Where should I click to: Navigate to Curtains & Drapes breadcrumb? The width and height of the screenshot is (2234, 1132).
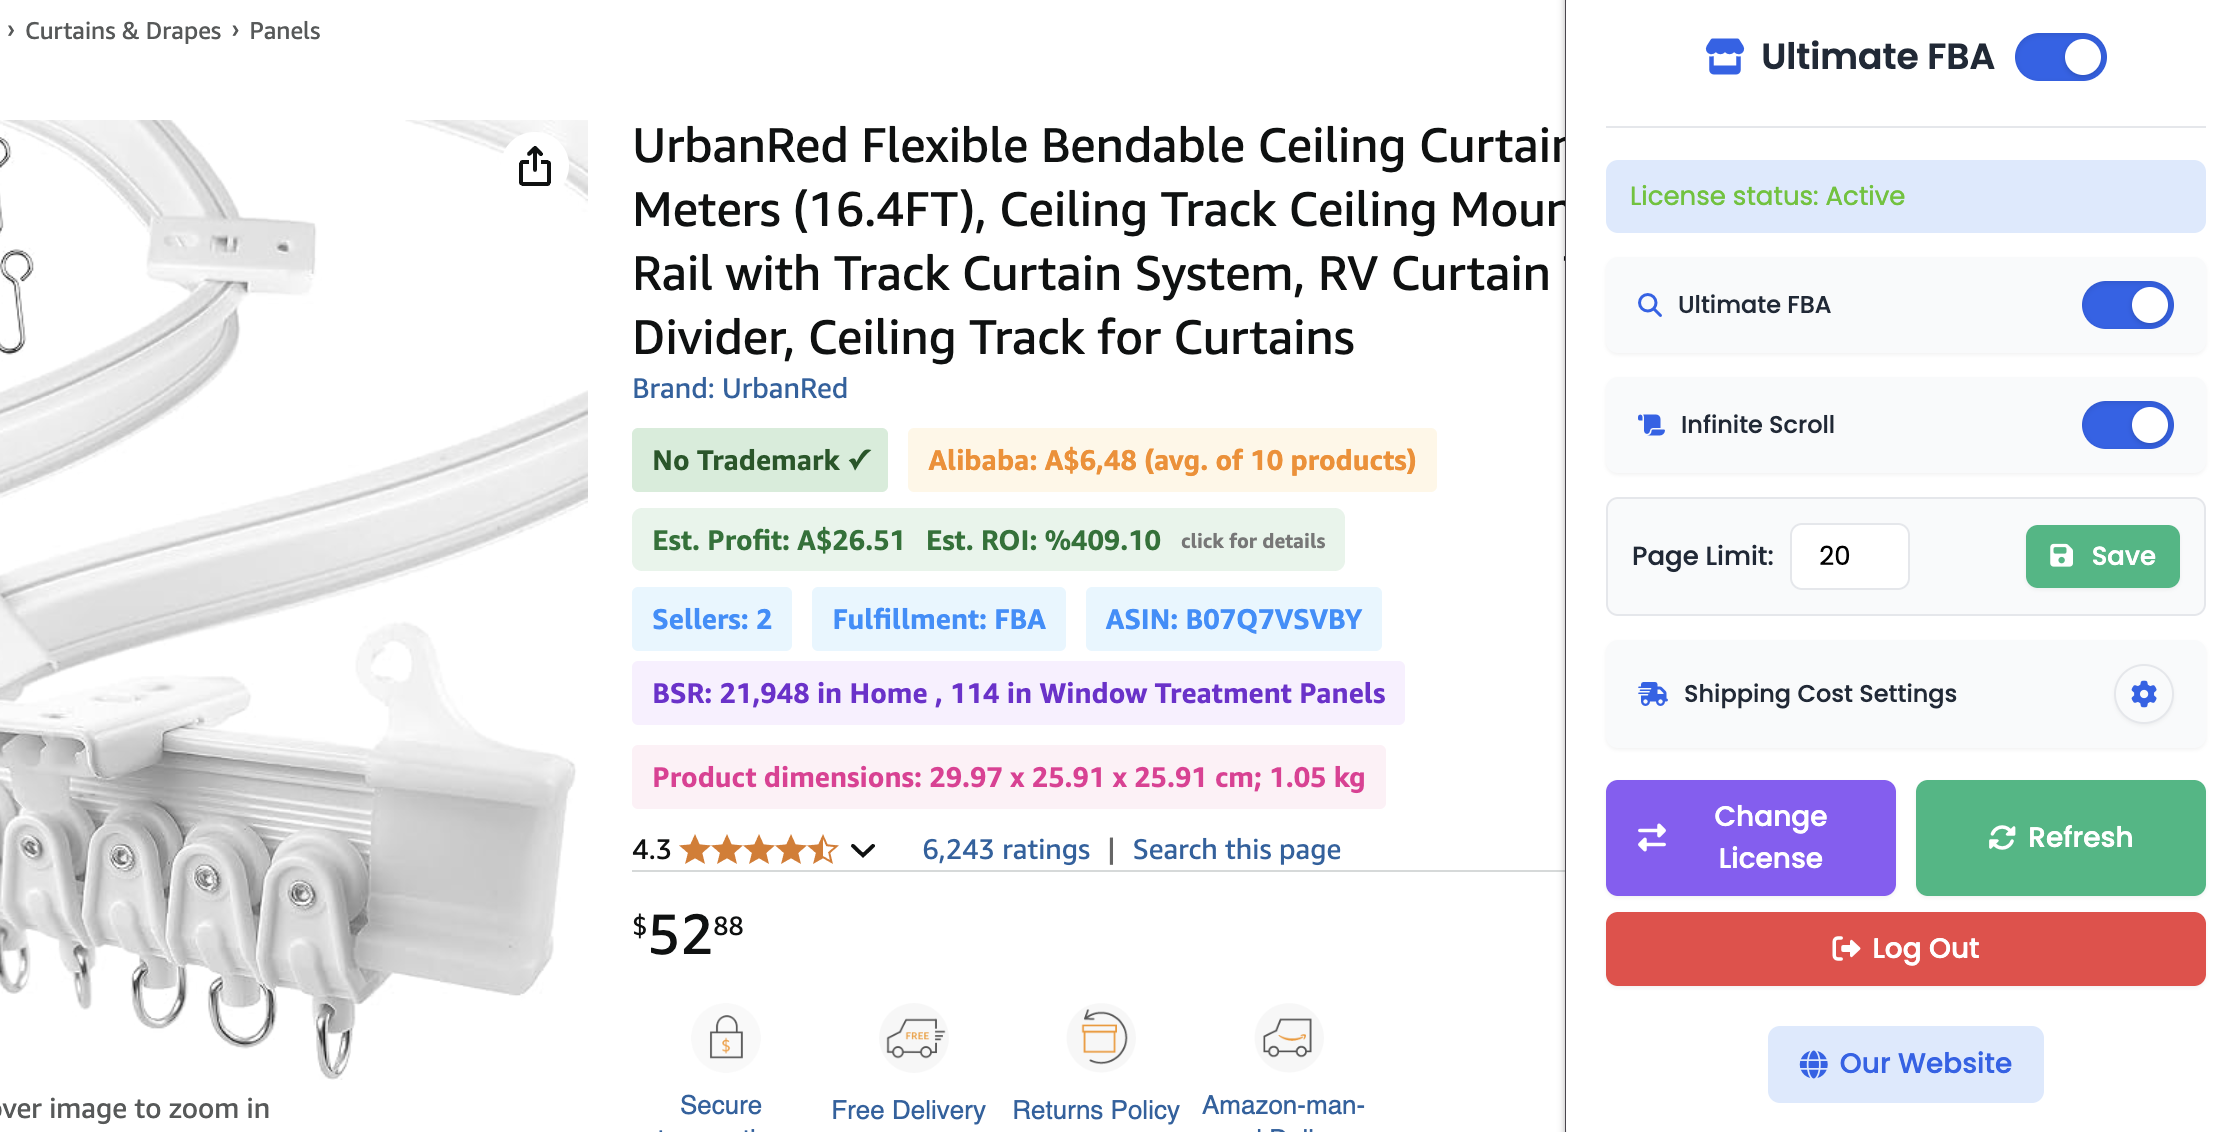[122, 30]
